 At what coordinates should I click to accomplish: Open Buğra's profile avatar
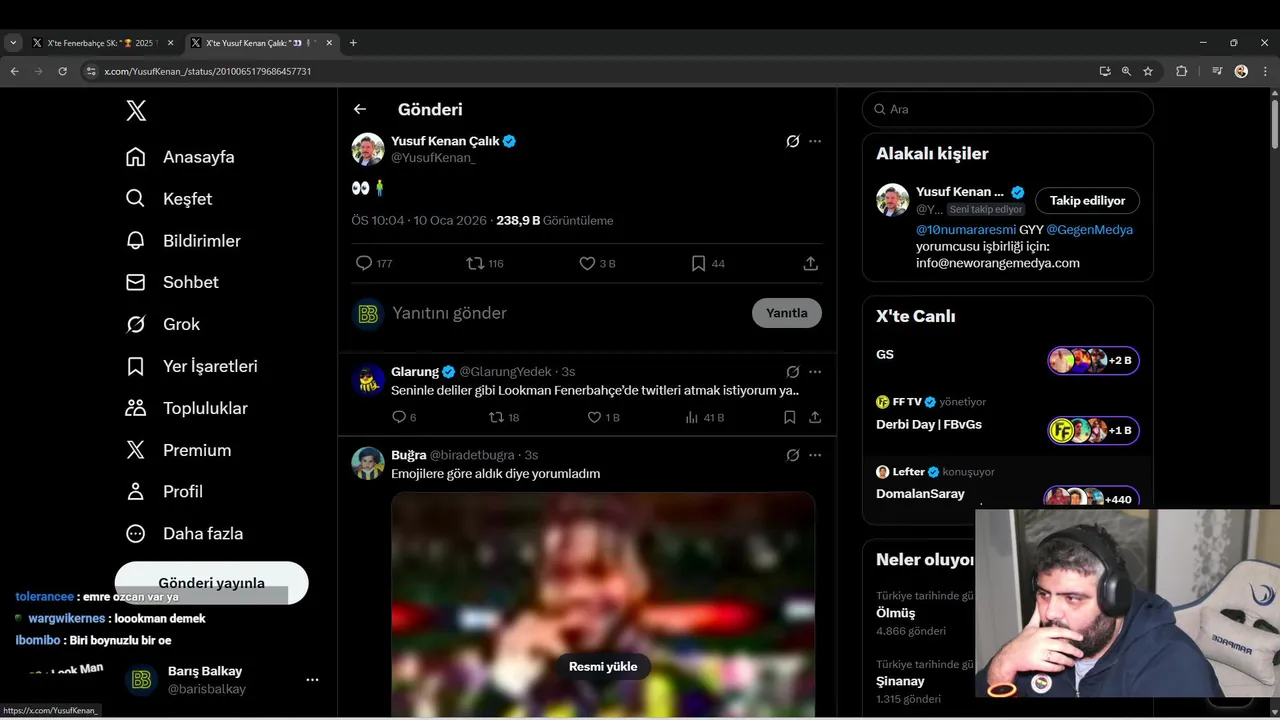(x=368, y=463)
